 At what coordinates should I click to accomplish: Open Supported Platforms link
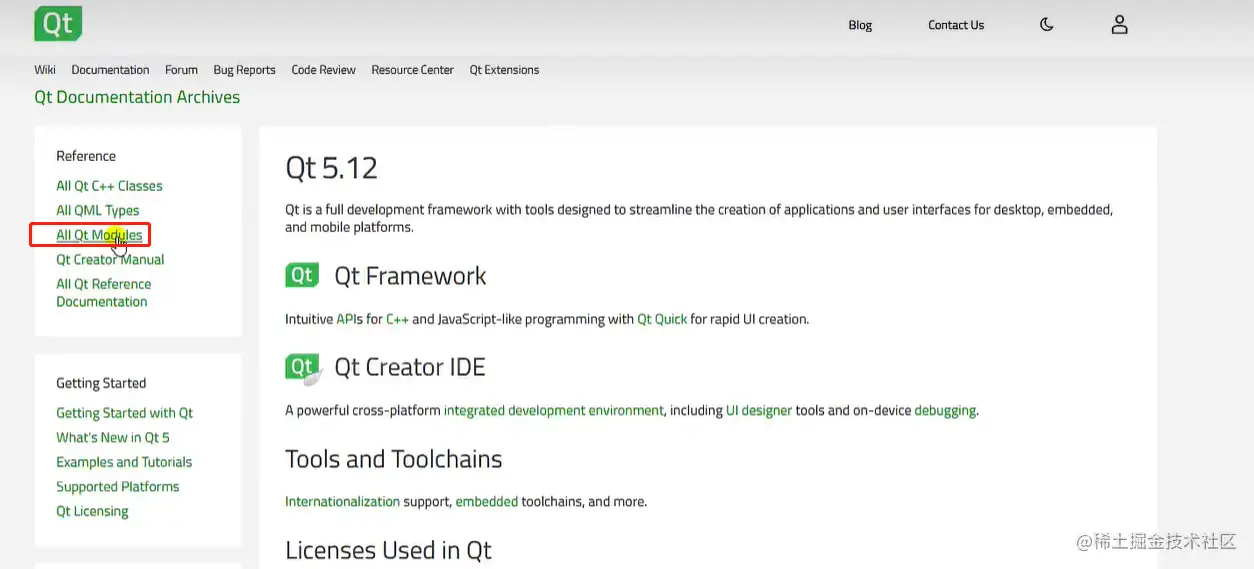pos(118,487)
